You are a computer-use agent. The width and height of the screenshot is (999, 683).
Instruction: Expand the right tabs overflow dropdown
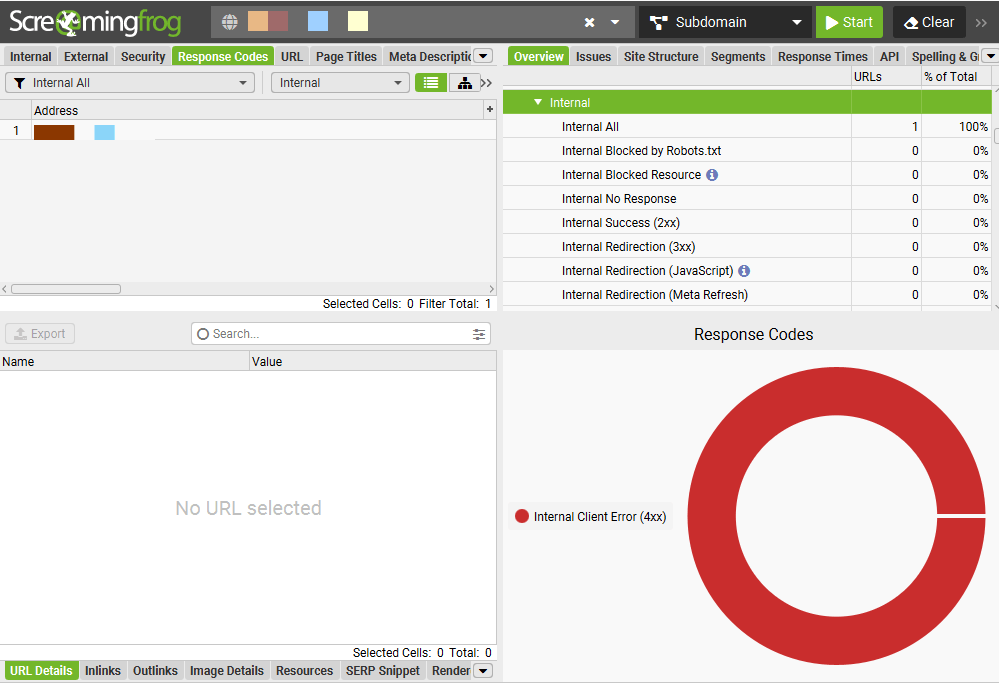click(x=991, y=56)
